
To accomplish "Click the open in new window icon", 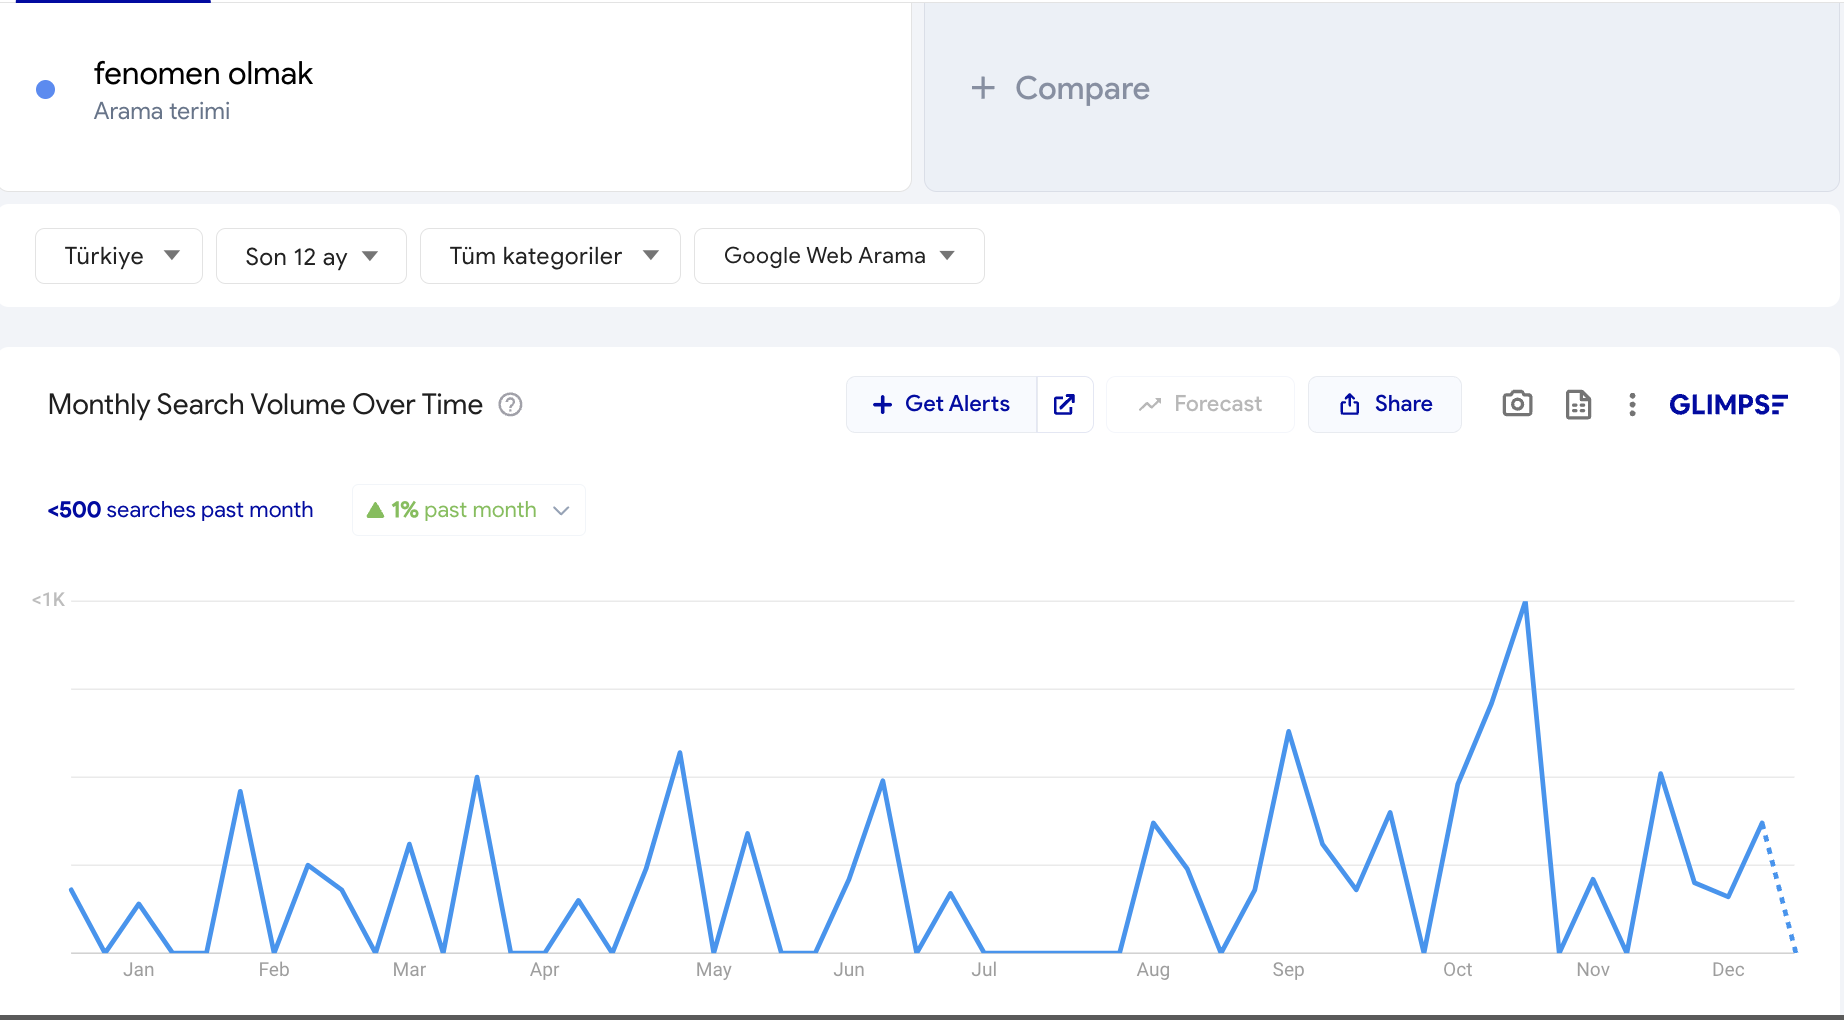I will [1064, 404].
